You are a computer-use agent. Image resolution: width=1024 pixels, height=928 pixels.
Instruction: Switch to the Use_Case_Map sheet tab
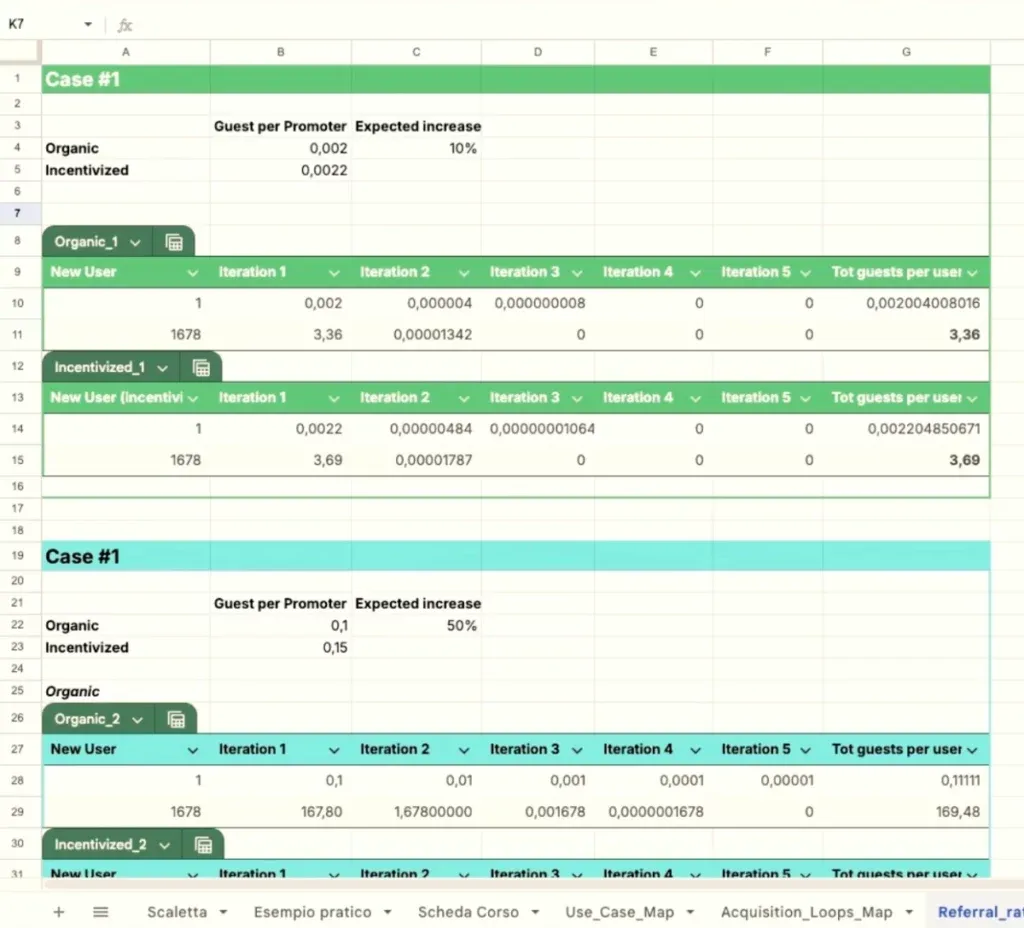coord(620,912)
